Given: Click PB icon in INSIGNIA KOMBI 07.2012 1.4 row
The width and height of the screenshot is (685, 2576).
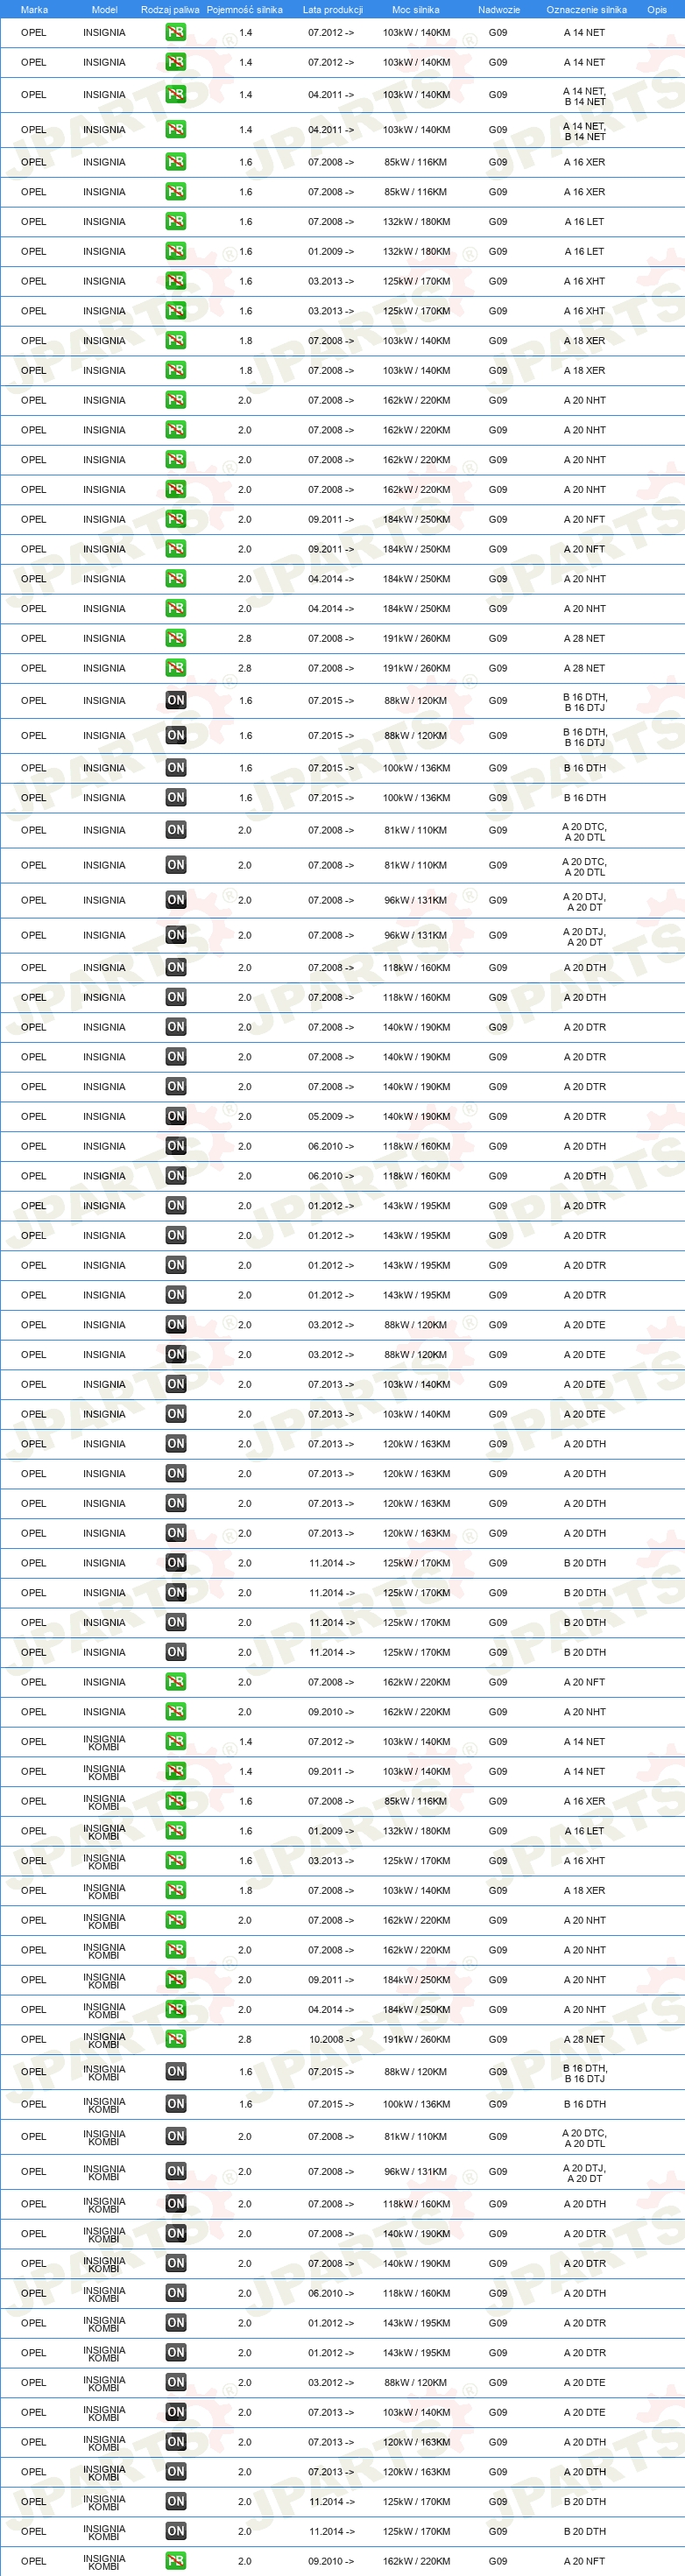Looking at the screenshot, I should pyautogui.click(x=175, y=1741).
